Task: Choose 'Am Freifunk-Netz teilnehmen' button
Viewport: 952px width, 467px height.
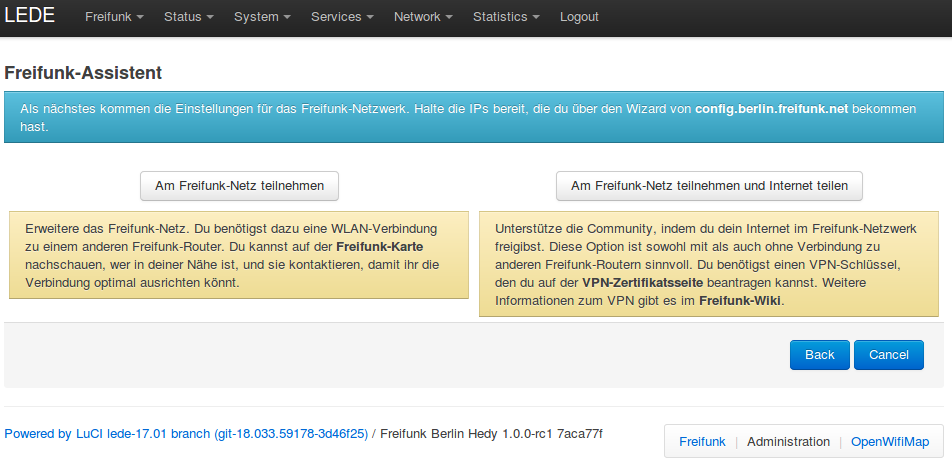Action: (239, 186)
